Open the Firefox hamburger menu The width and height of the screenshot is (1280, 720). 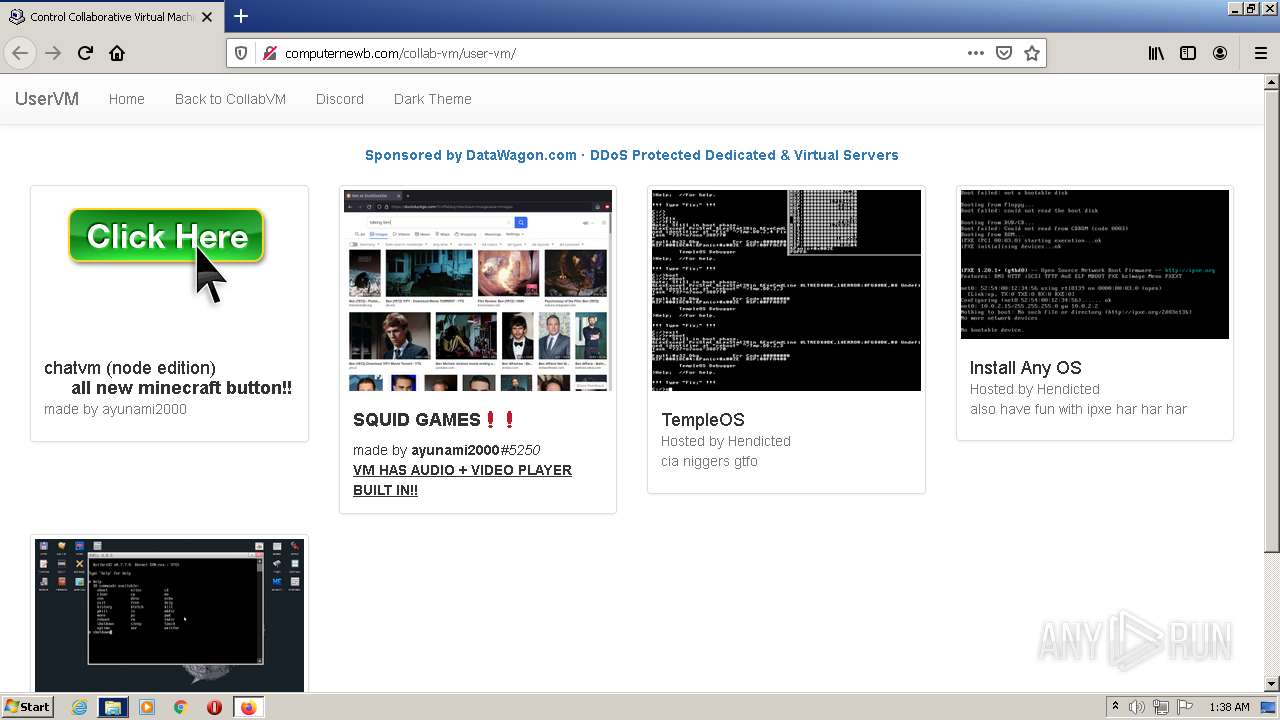(x=1260, y=53)
